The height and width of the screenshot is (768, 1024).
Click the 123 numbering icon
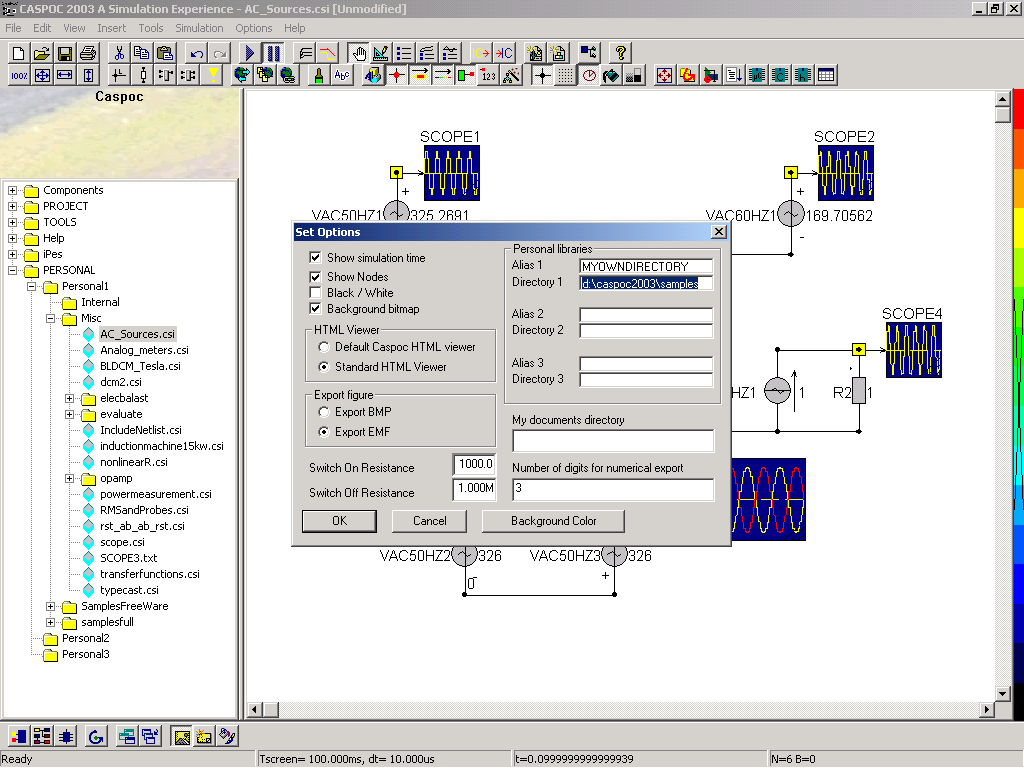click(488, 76)
